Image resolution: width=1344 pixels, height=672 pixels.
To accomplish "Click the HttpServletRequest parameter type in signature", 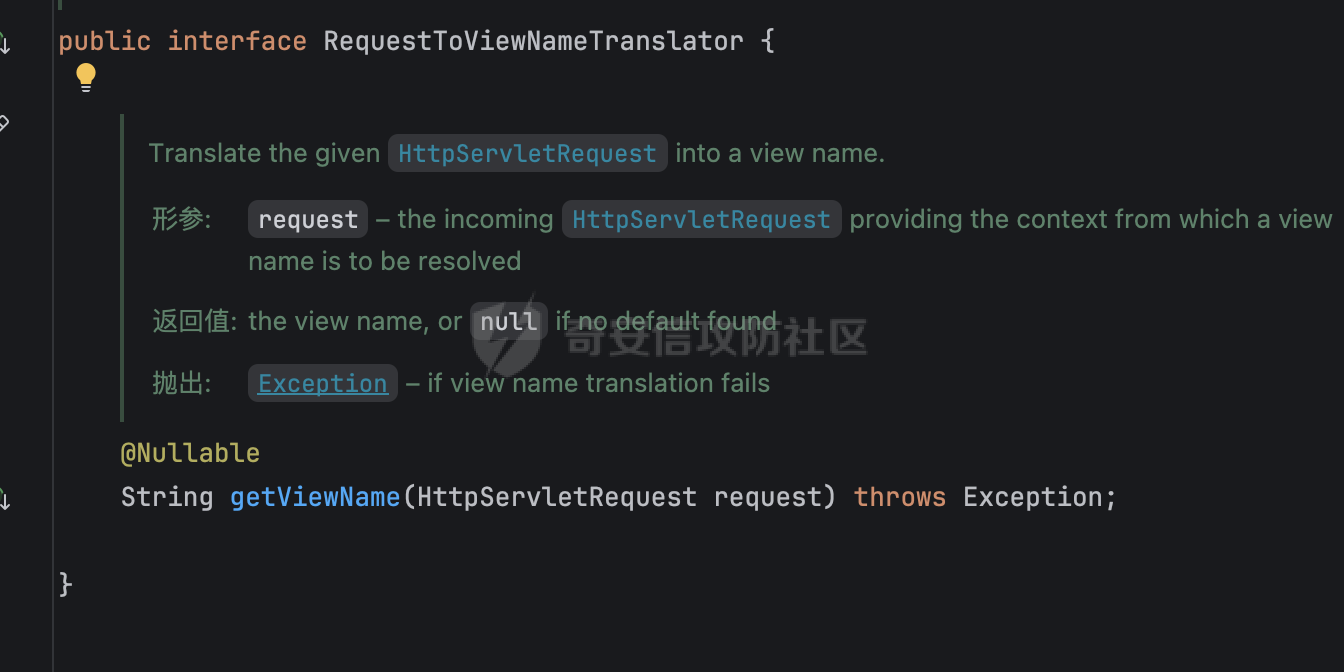I will pos(557,497).
